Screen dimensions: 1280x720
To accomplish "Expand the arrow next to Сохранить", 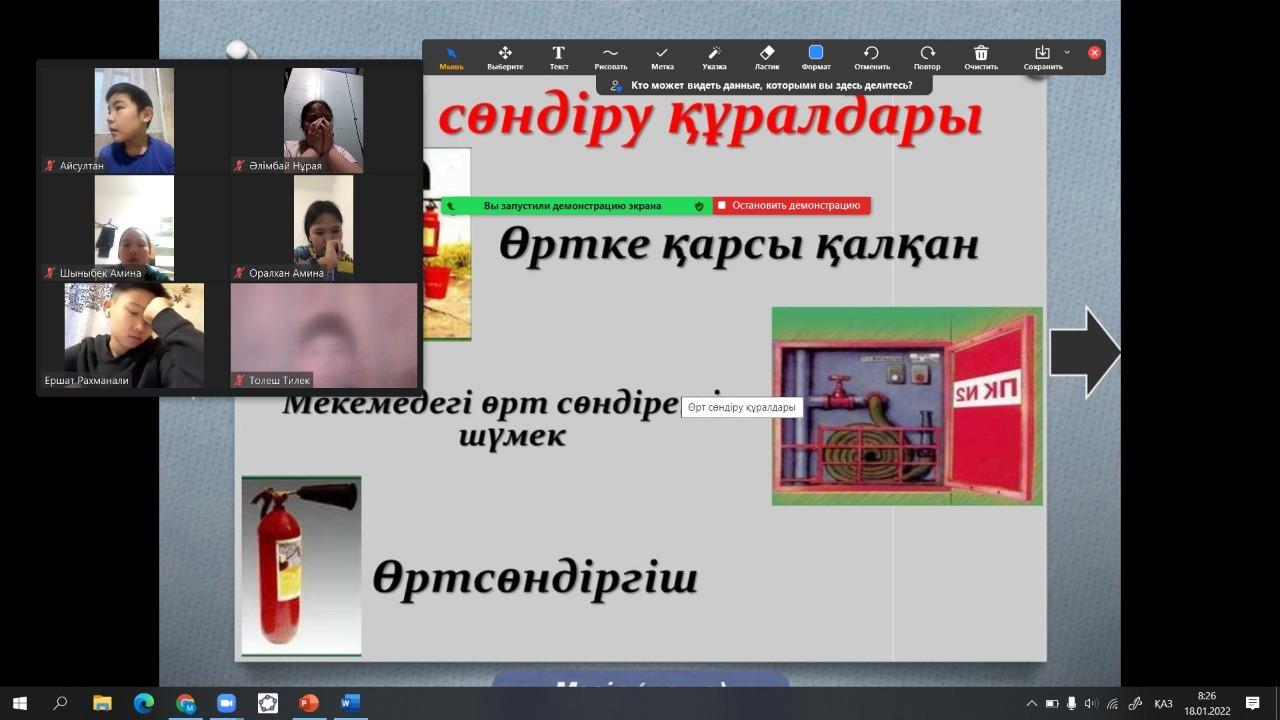I will pyautogui.click(x=1067, y=52).
